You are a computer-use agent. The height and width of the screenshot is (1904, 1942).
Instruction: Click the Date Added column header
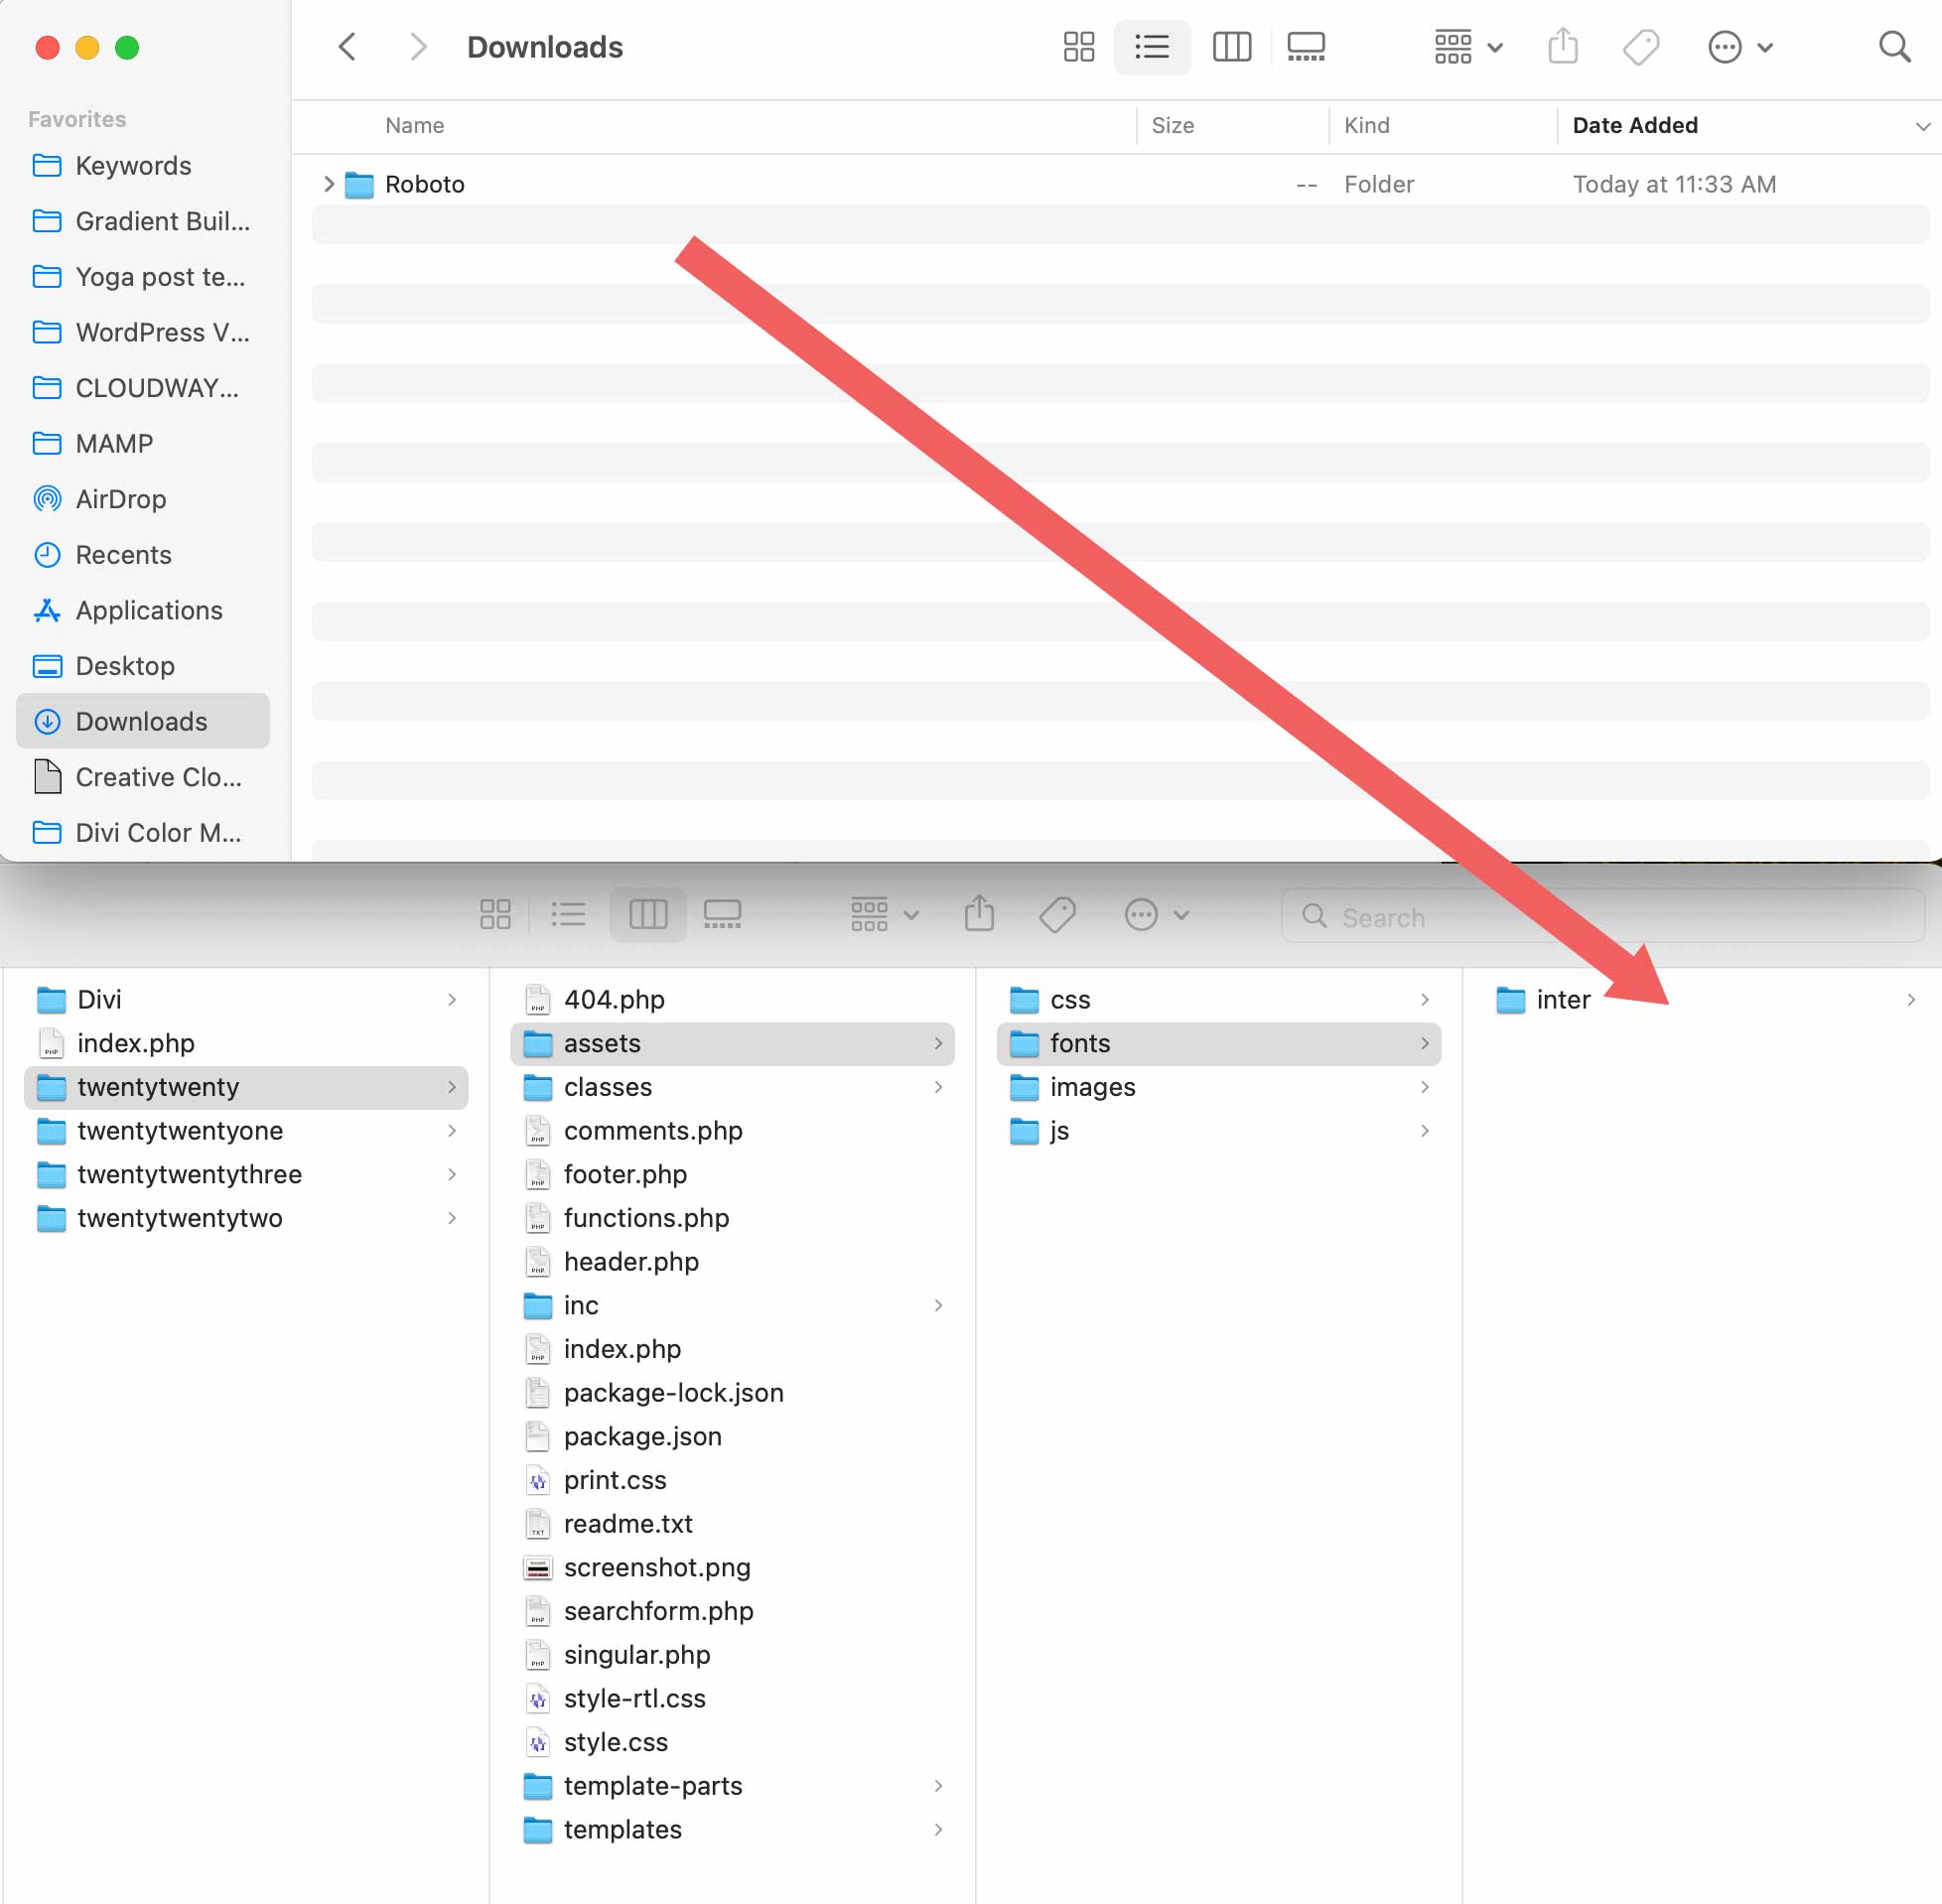(x=1638, y=124)
